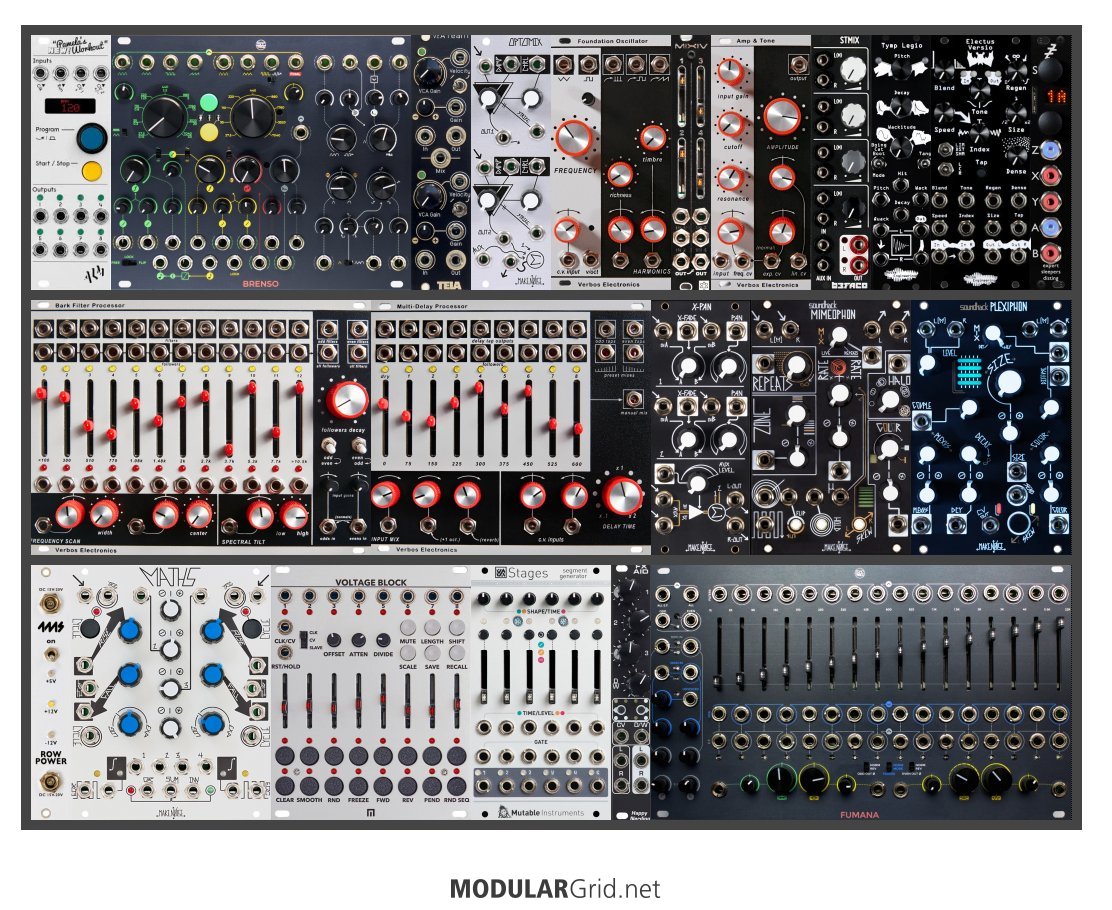Image resolution: width=1112 pixels, height=910 pixels.
Task: Click the Make Noise logo under Maths
Action: point(172,812)
